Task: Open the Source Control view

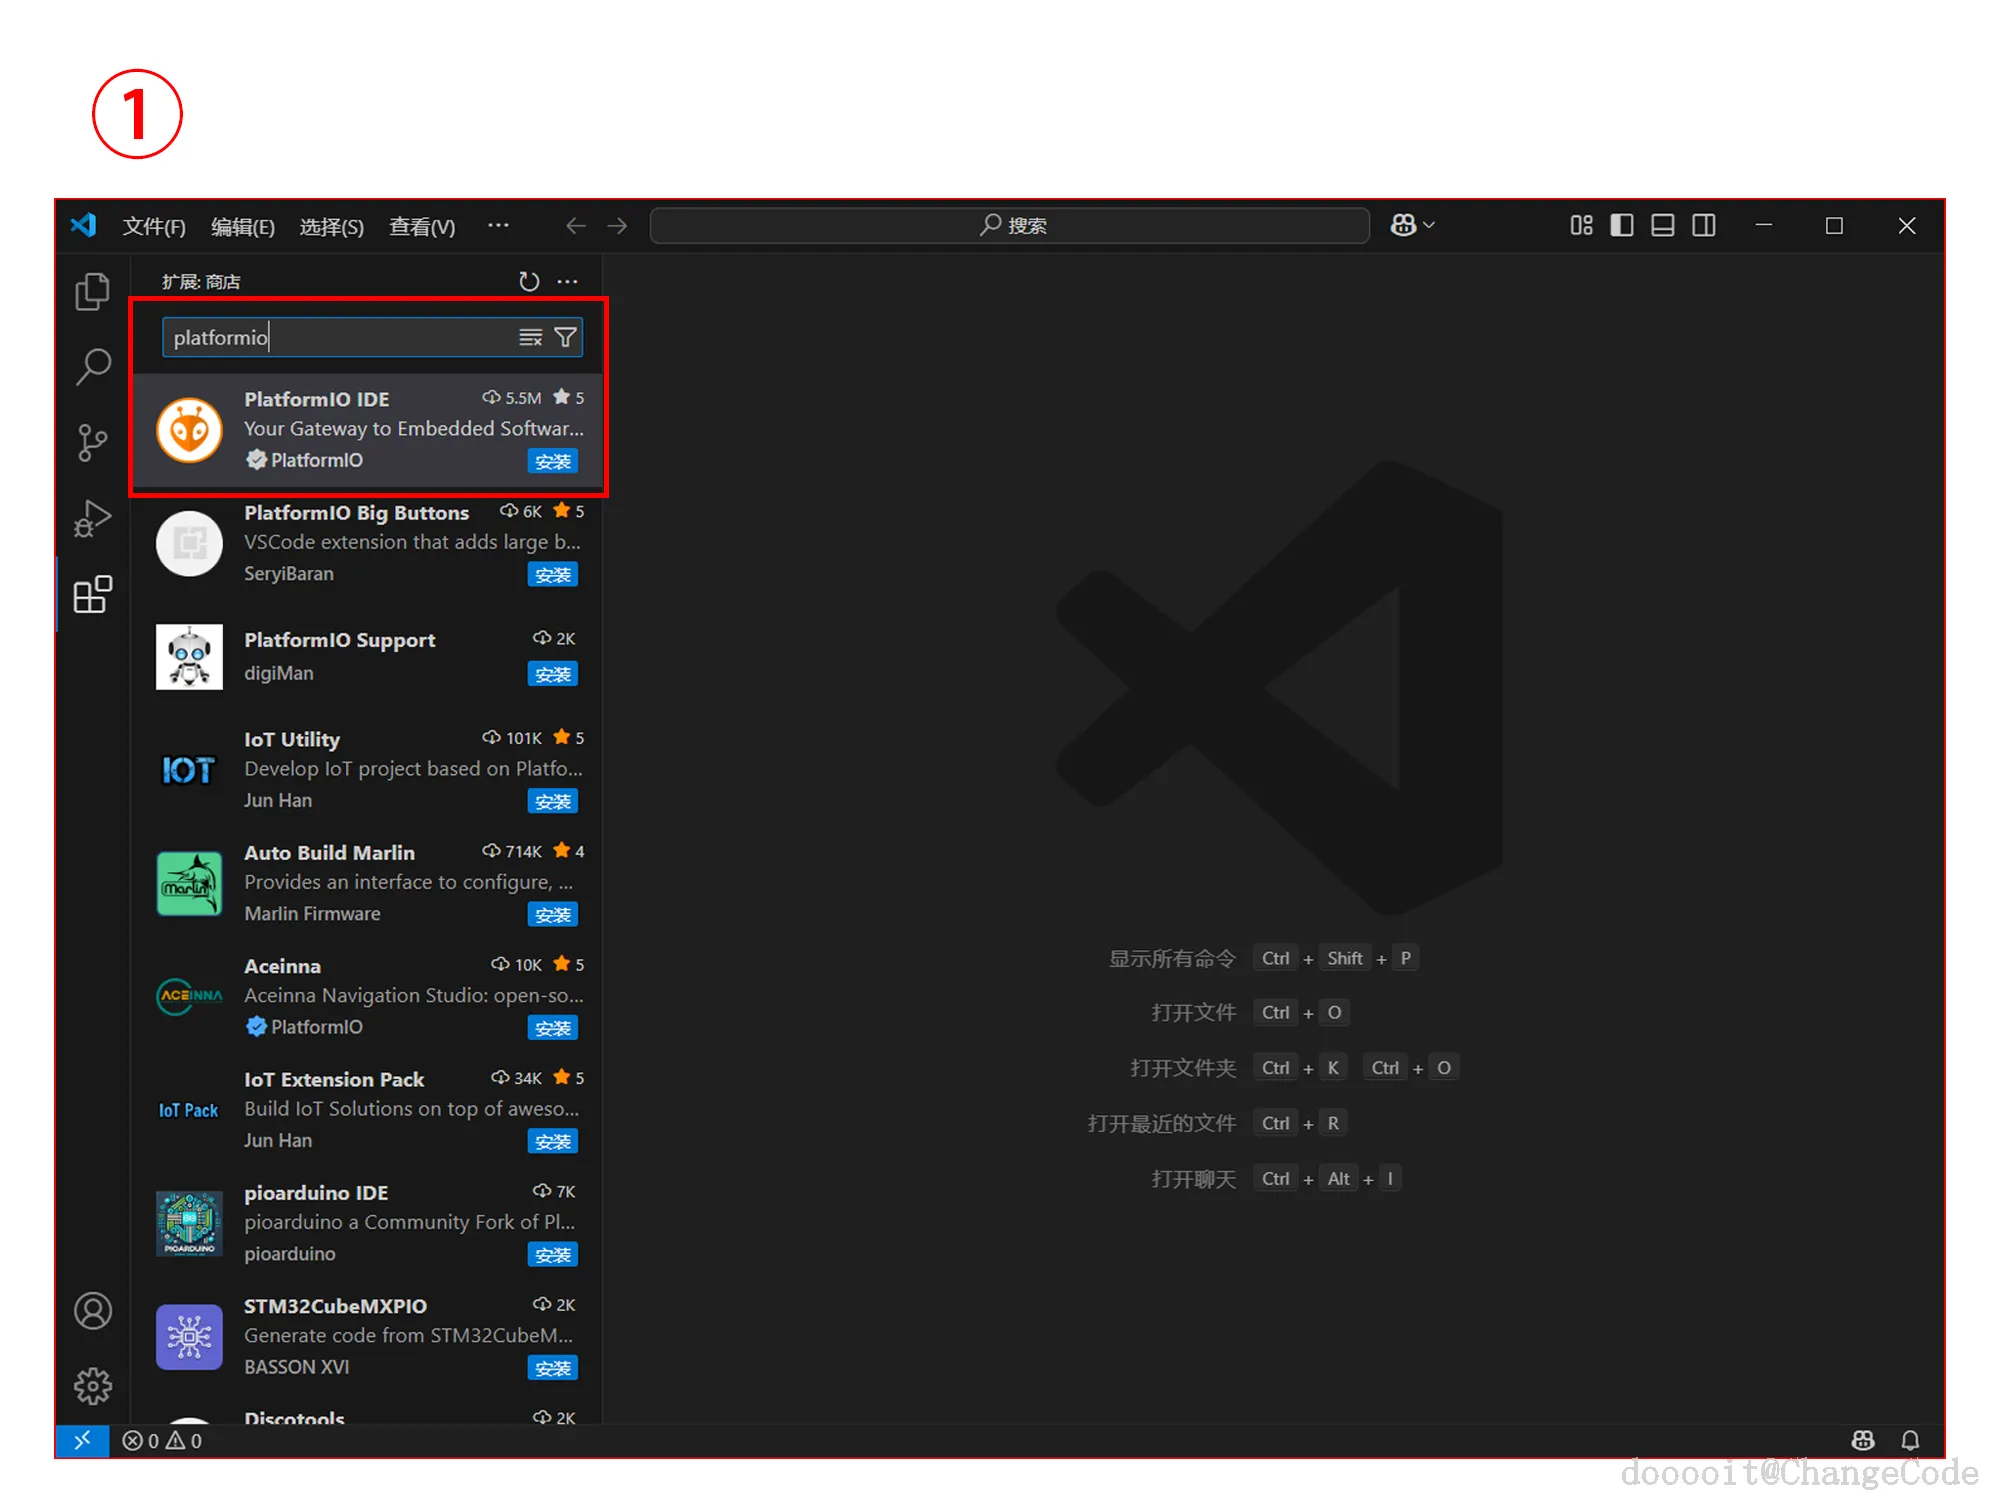Action: pyautogui.click(x=92, y=442)
